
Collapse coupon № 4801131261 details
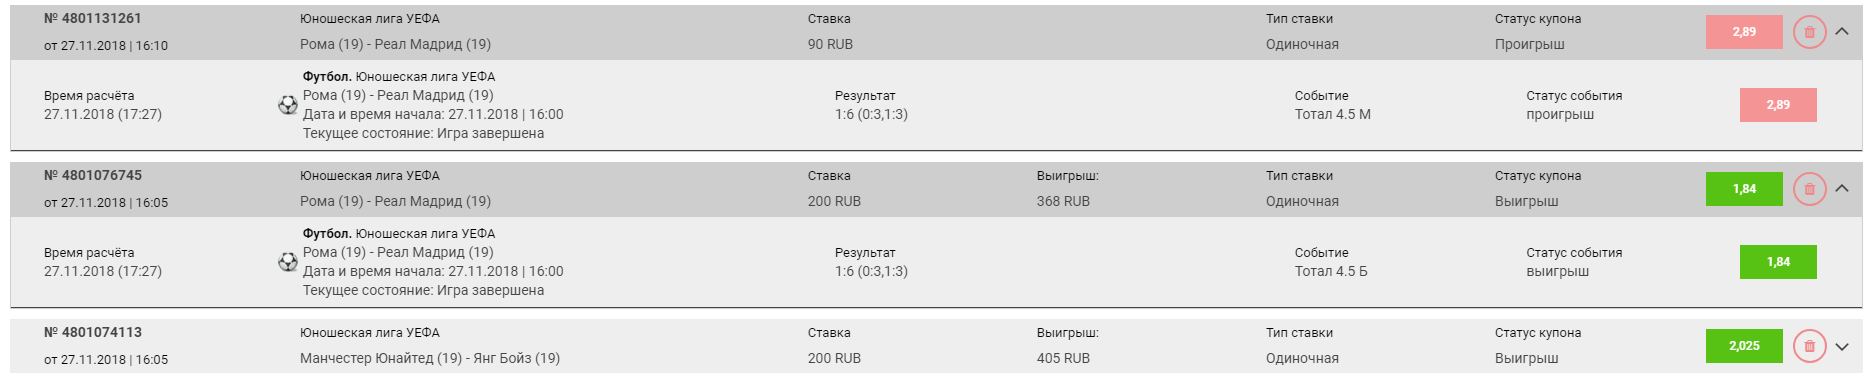(x=1842, y=31)
